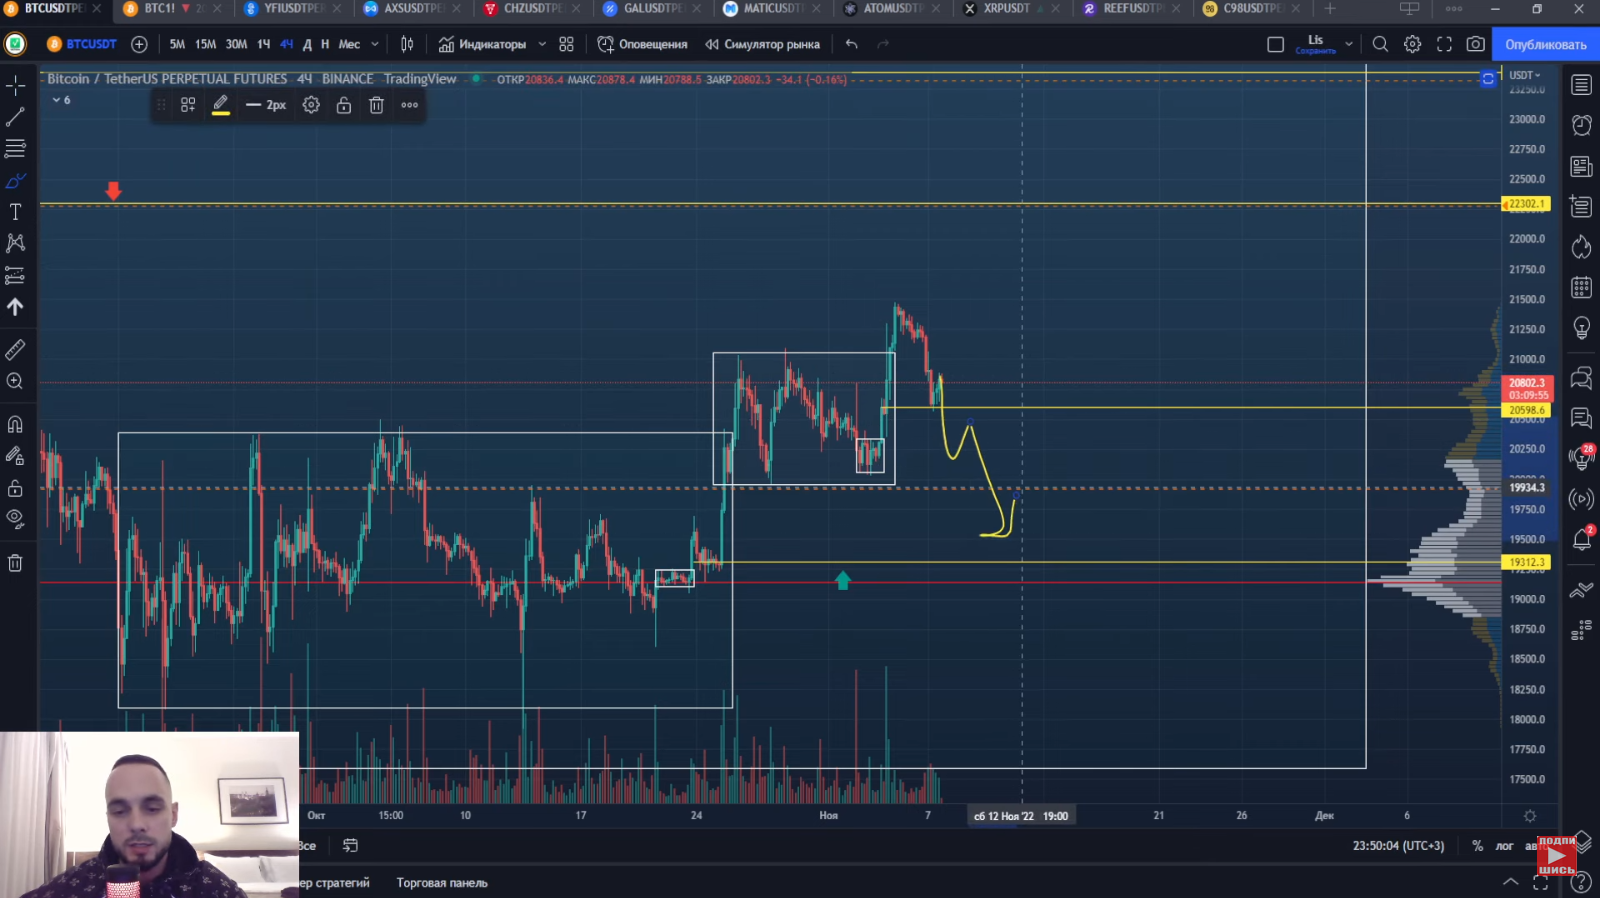Open the candle chart type selector
Viewport: 1600px width, 898px height.
pyautogui.click(x=407, y=44)
